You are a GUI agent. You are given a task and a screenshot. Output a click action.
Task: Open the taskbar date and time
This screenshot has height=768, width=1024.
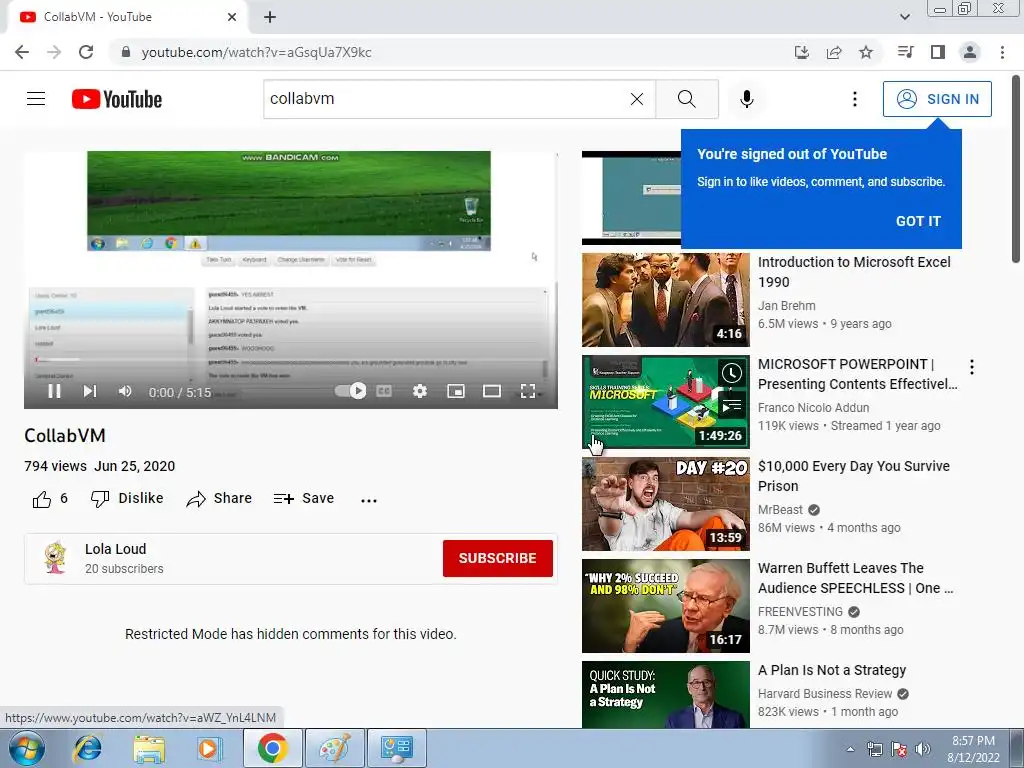(973, 748)
